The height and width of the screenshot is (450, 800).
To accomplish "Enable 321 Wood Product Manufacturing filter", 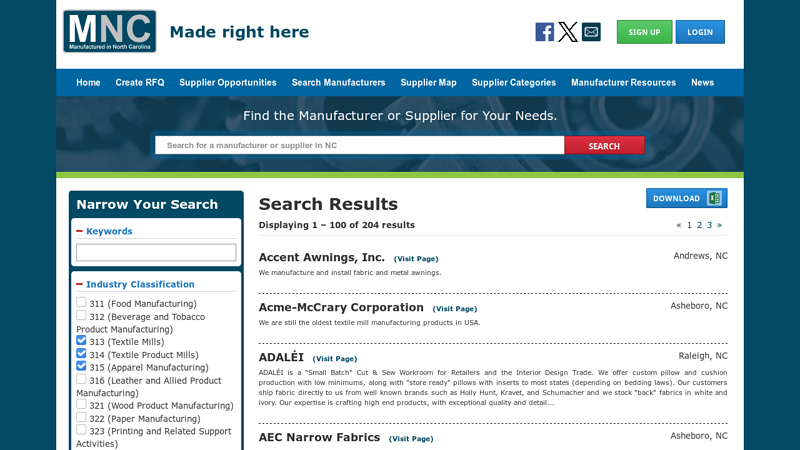I will [81, 405].
